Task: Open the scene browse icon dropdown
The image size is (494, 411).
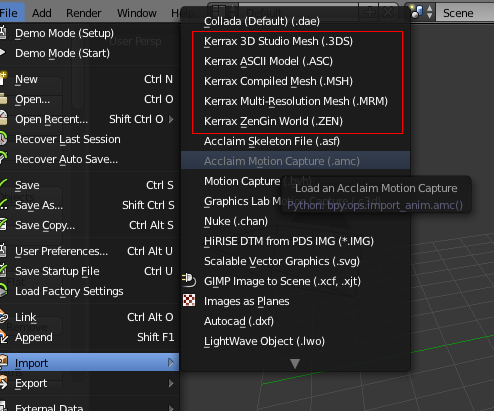Action: [421, 13]
